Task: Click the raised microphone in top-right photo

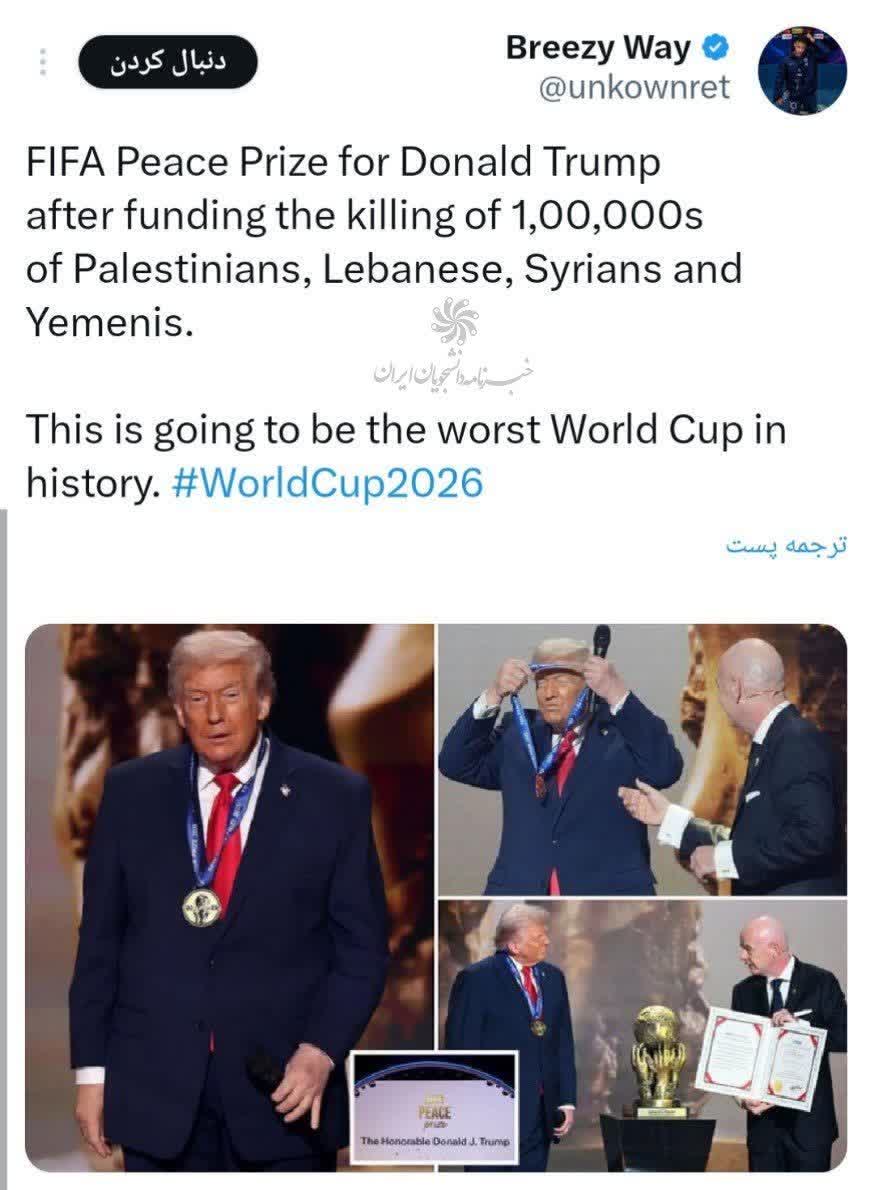Action: 602,642
